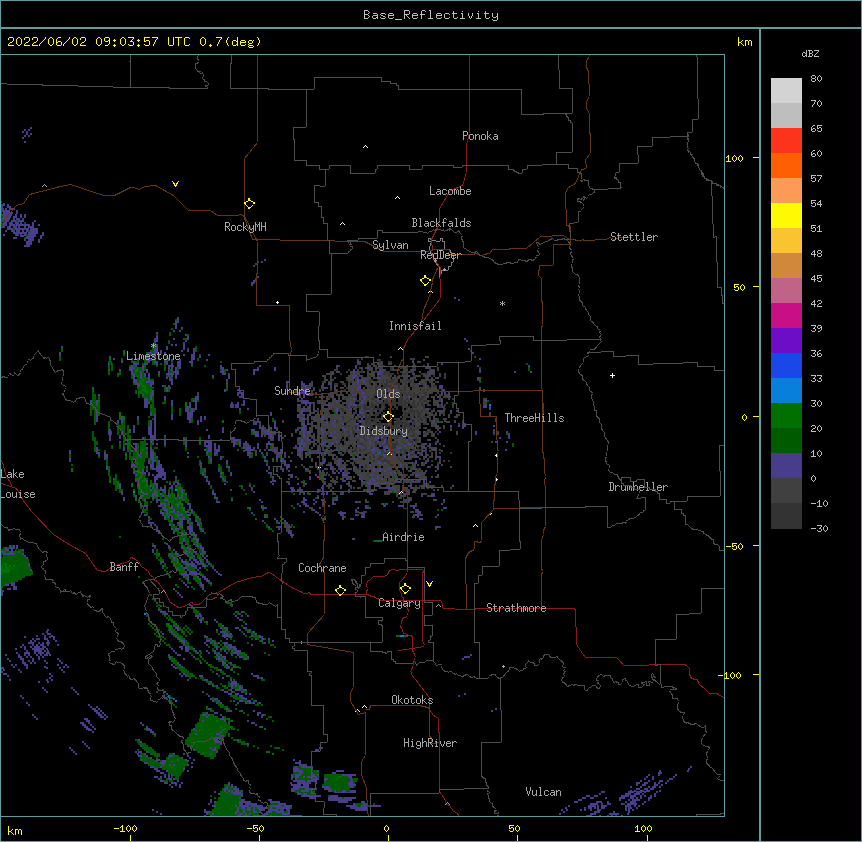Click the Stettler city label

(634, 237)
